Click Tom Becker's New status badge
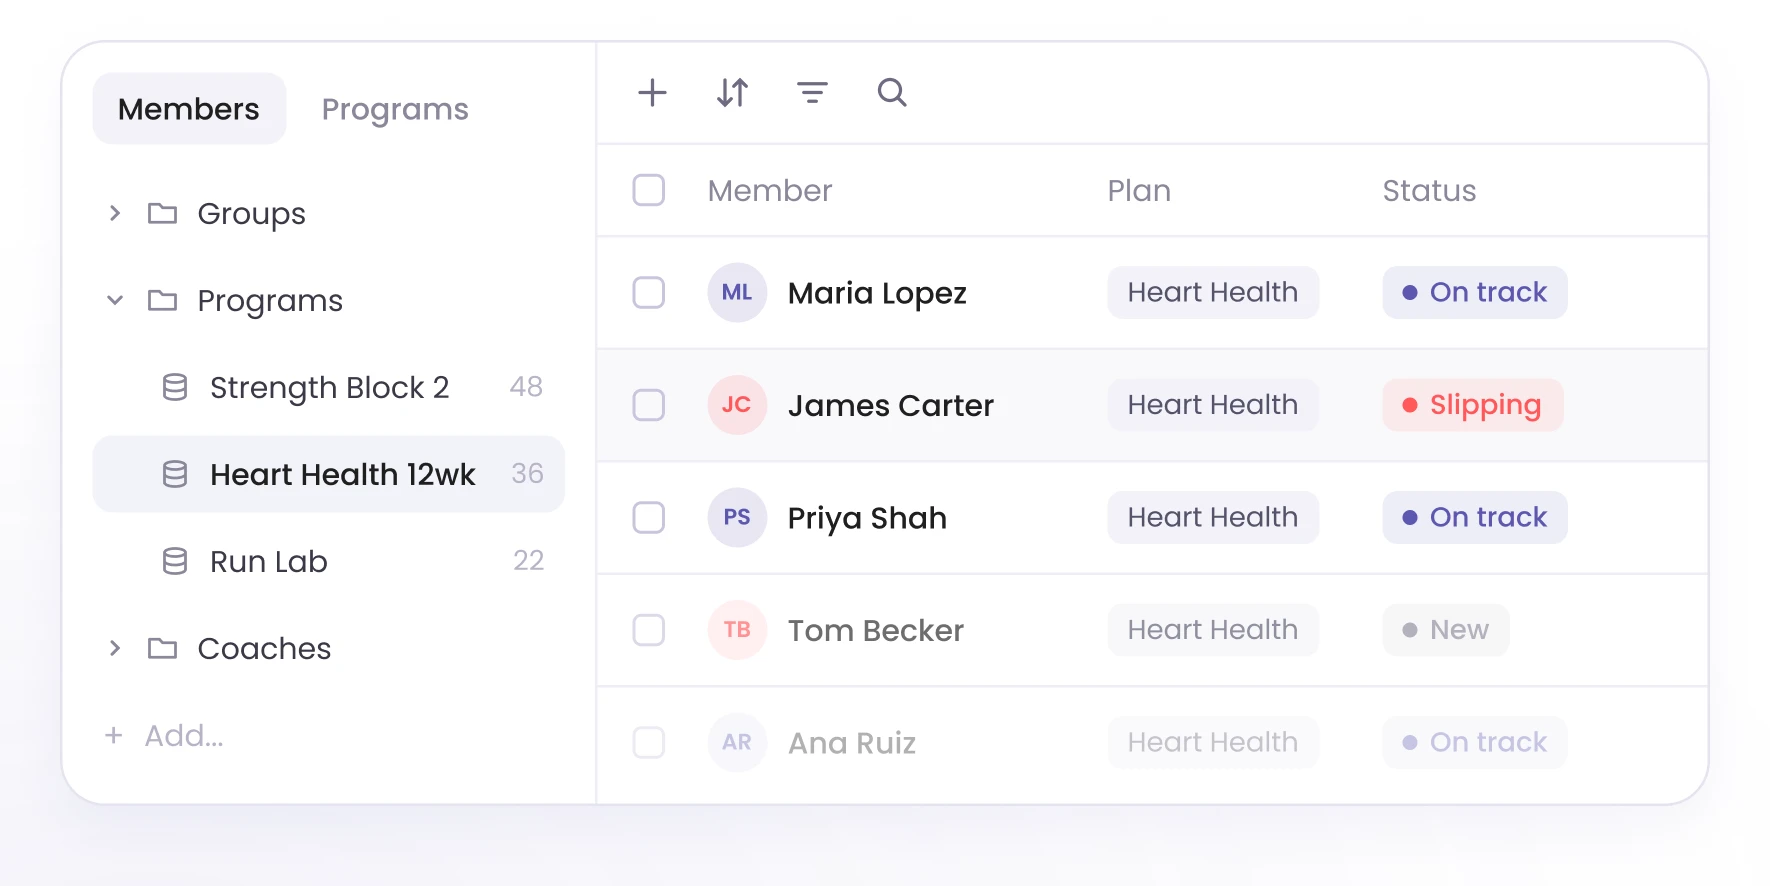 tap(1446, 630)
